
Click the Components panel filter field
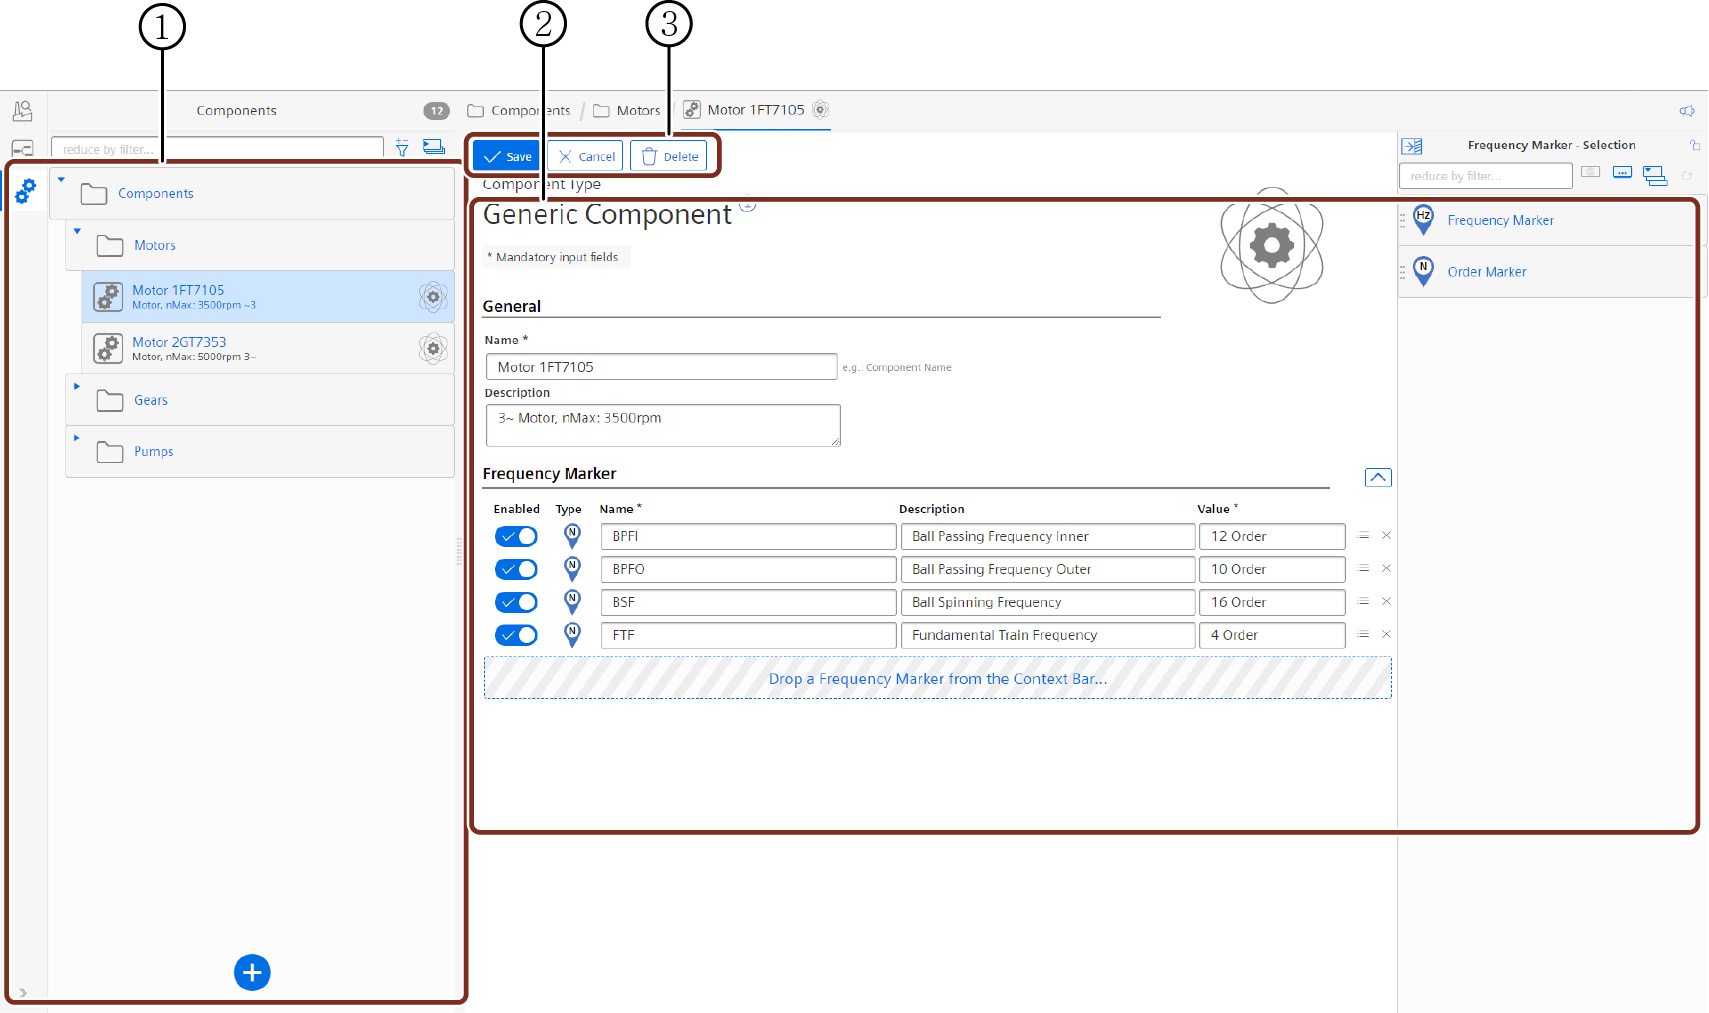[x=217, y=149]
